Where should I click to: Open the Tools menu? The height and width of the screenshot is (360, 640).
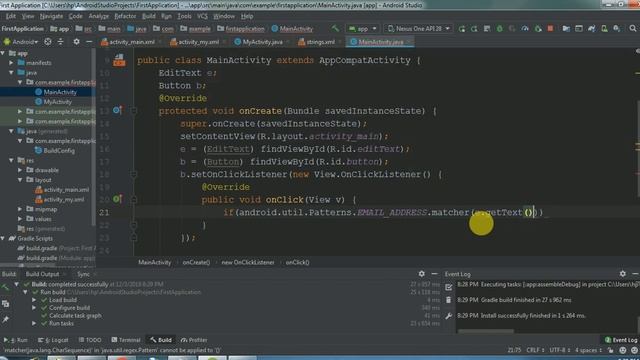click(x=184, y=16)
